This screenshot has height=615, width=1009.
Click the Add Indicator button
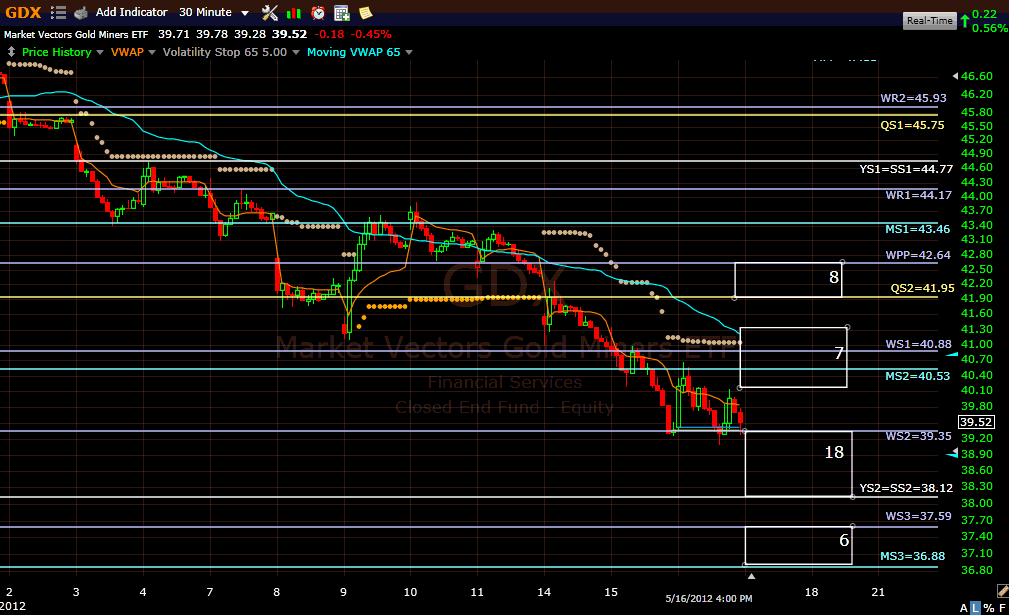(x=131, y=12)
